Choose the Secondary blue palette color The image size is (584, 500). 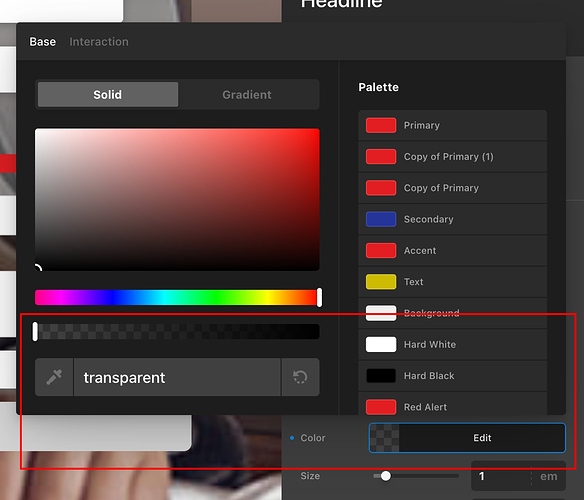click(452, 219)
